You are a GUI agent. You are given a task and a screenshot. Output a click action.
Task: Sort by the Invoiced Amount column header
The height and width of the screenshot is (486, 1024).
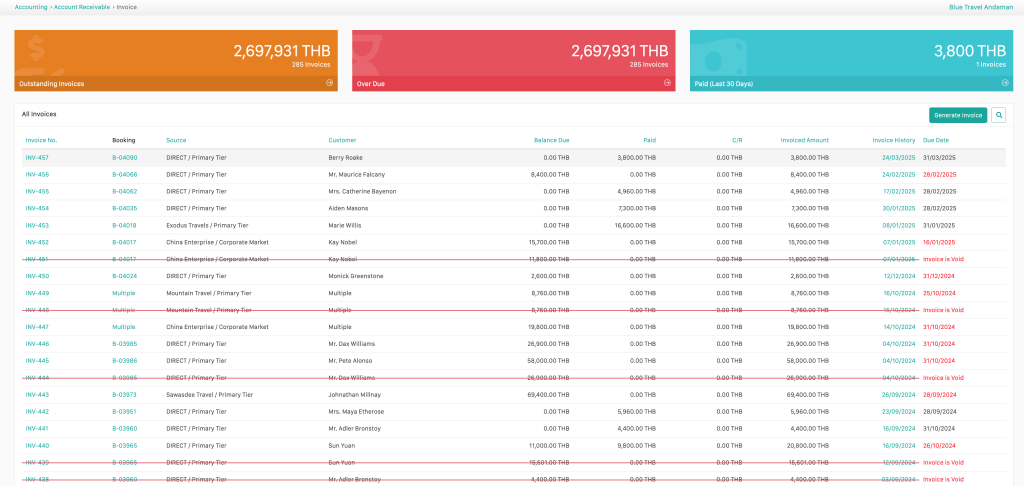tap(804, 140)
